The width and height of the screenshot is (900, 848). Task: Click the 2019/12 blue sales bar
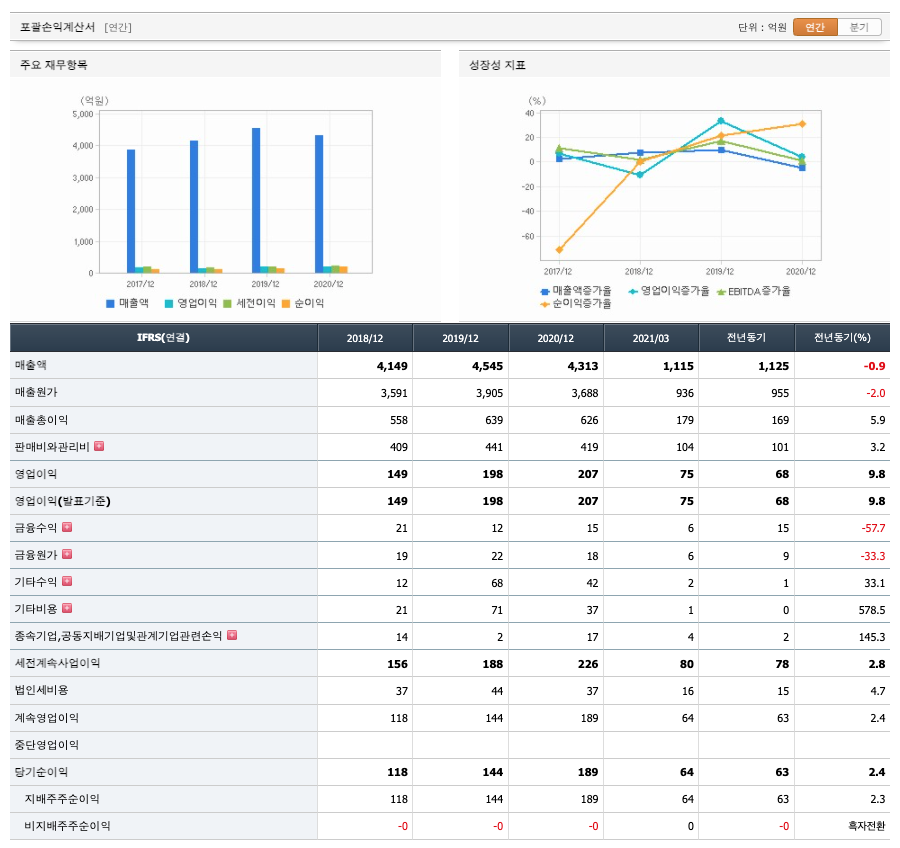(x=256, y=200)
